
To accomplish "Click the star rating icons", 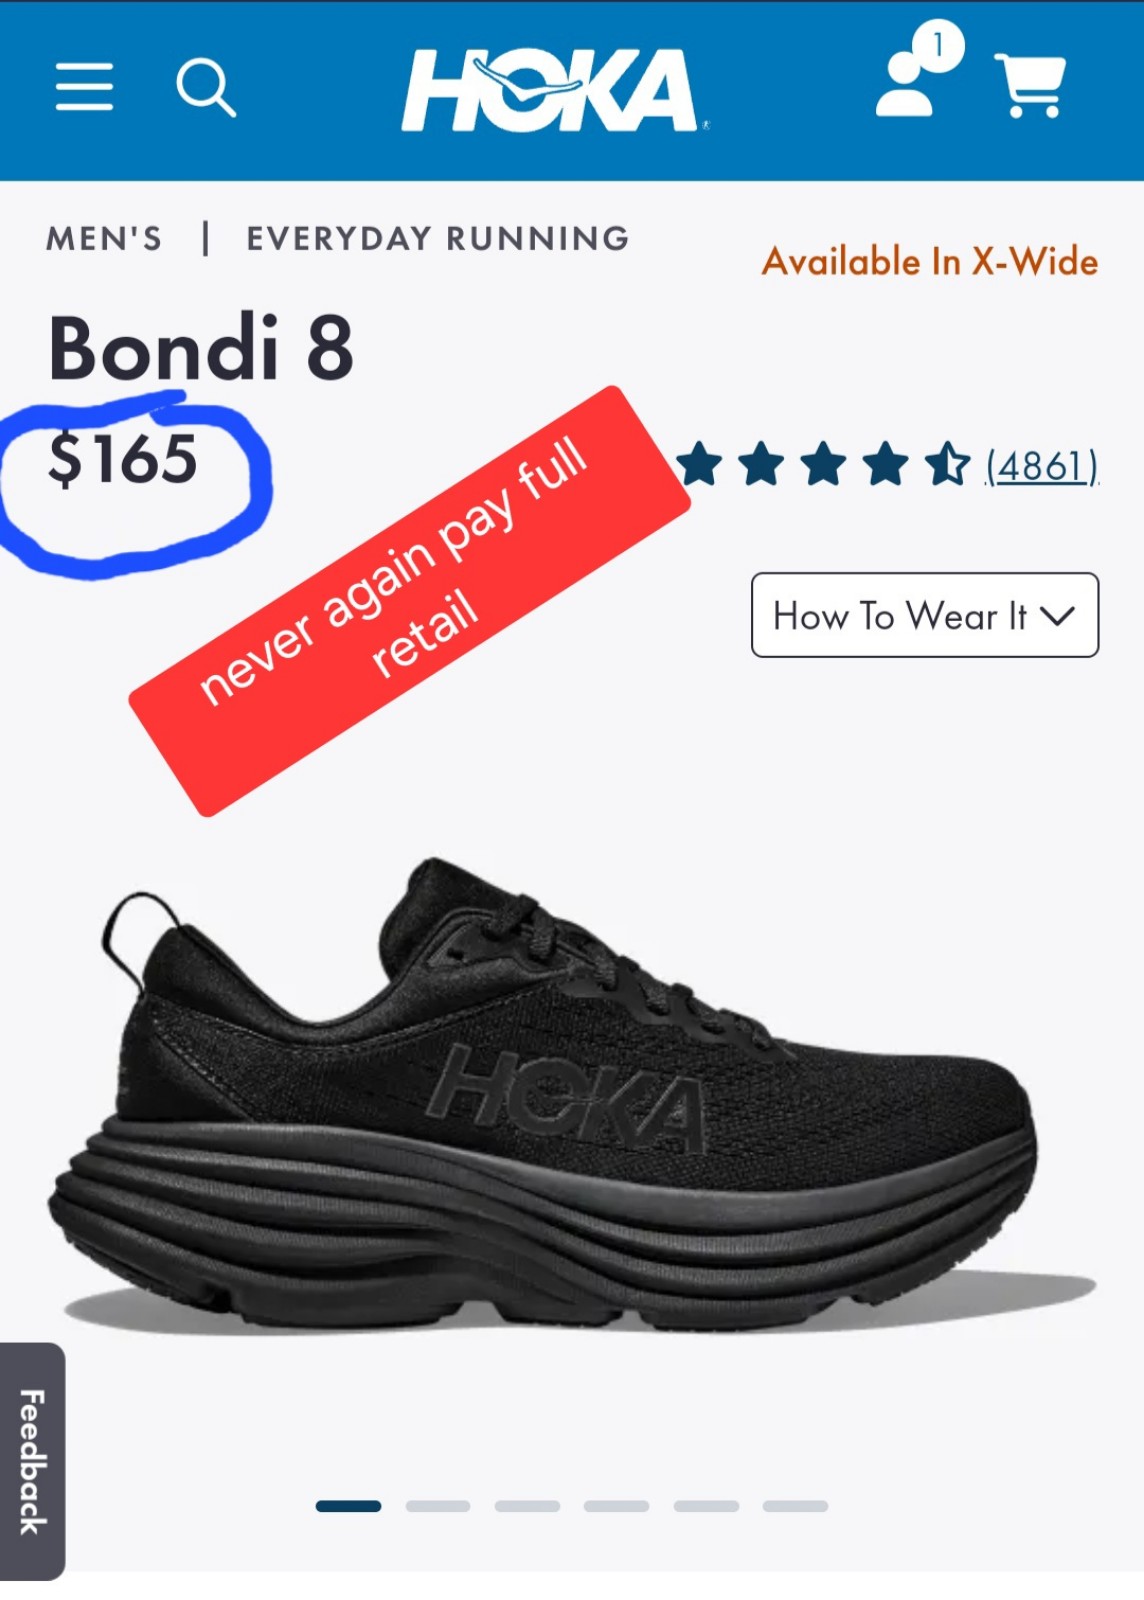I will coord(823,465).
